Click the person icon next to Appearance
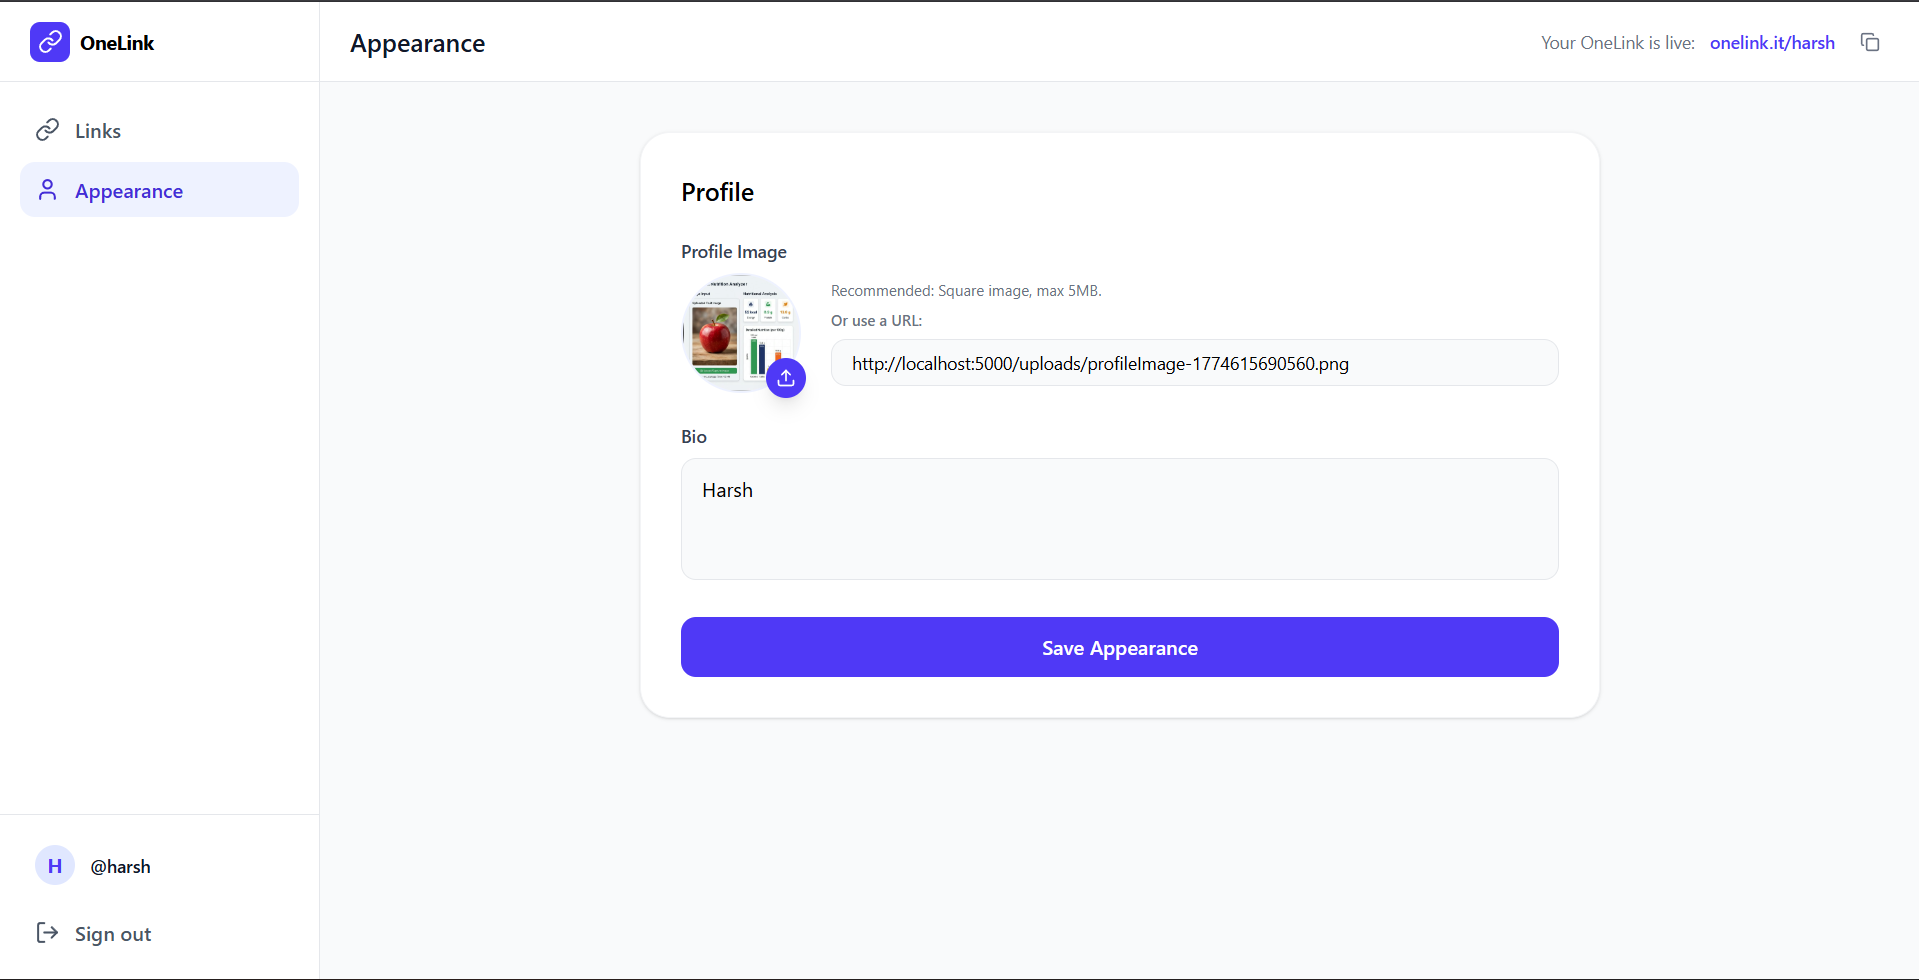 47,190
